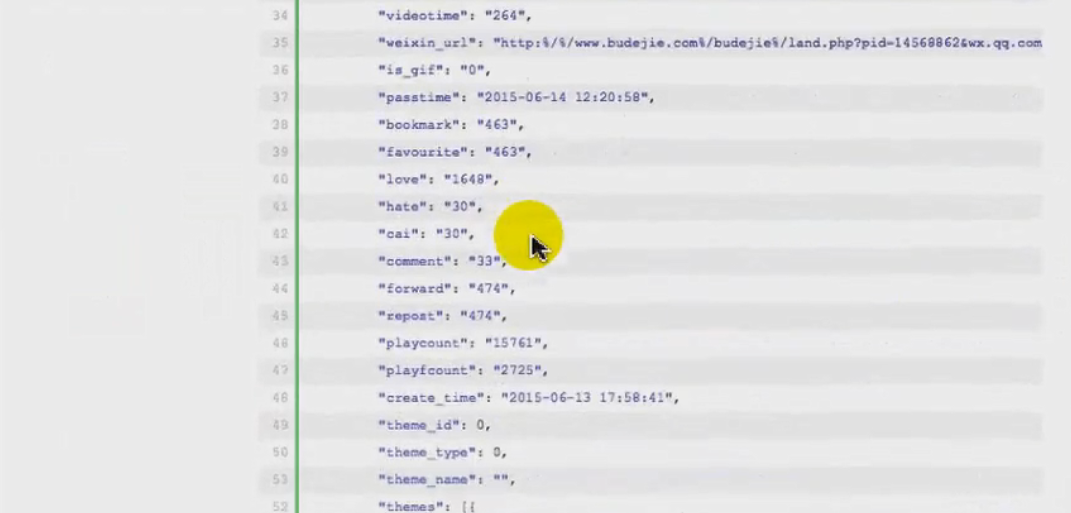Click the "theme_type" key
The image size is (1071, 513).
[x=426, y=452]
